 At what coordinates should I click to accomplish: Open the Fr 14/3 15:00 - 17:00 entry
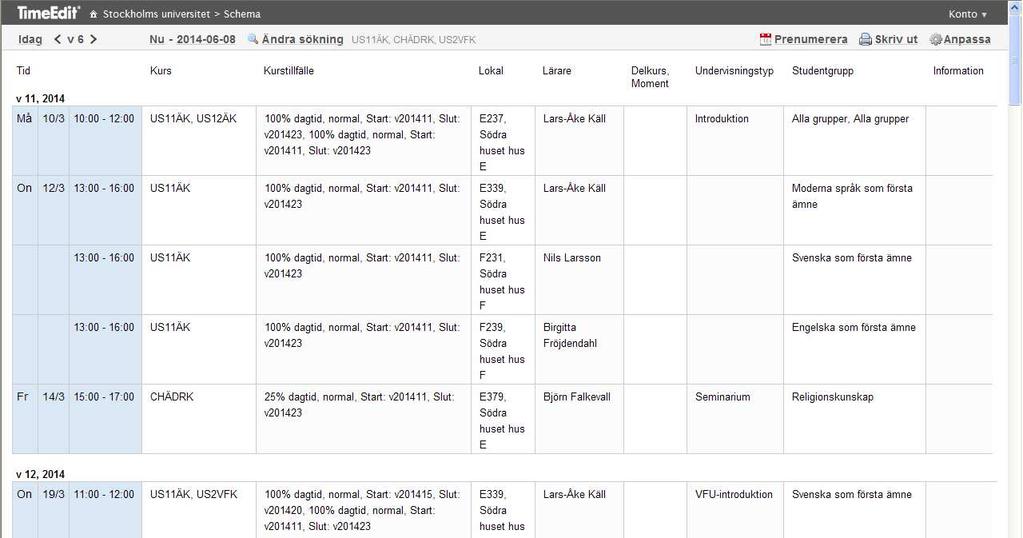pos(77,419)
